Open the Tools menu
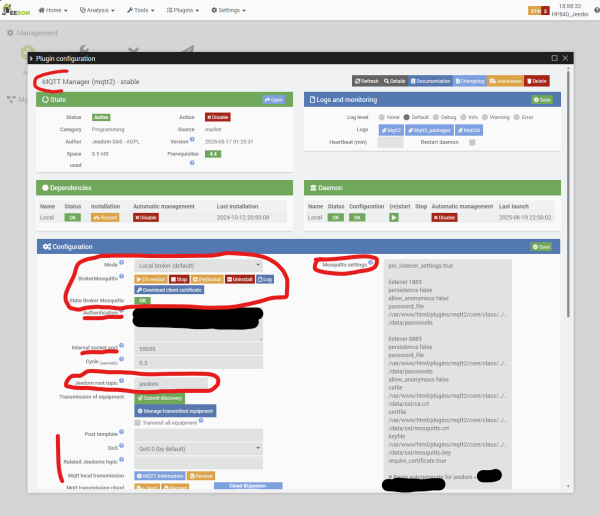This screenshot has height=516, width=600. point(140,10)
